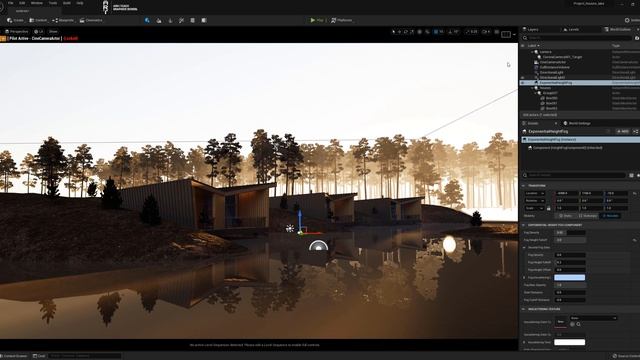
Task: Select Box050 in the Outliner
Action: point(551,98)
